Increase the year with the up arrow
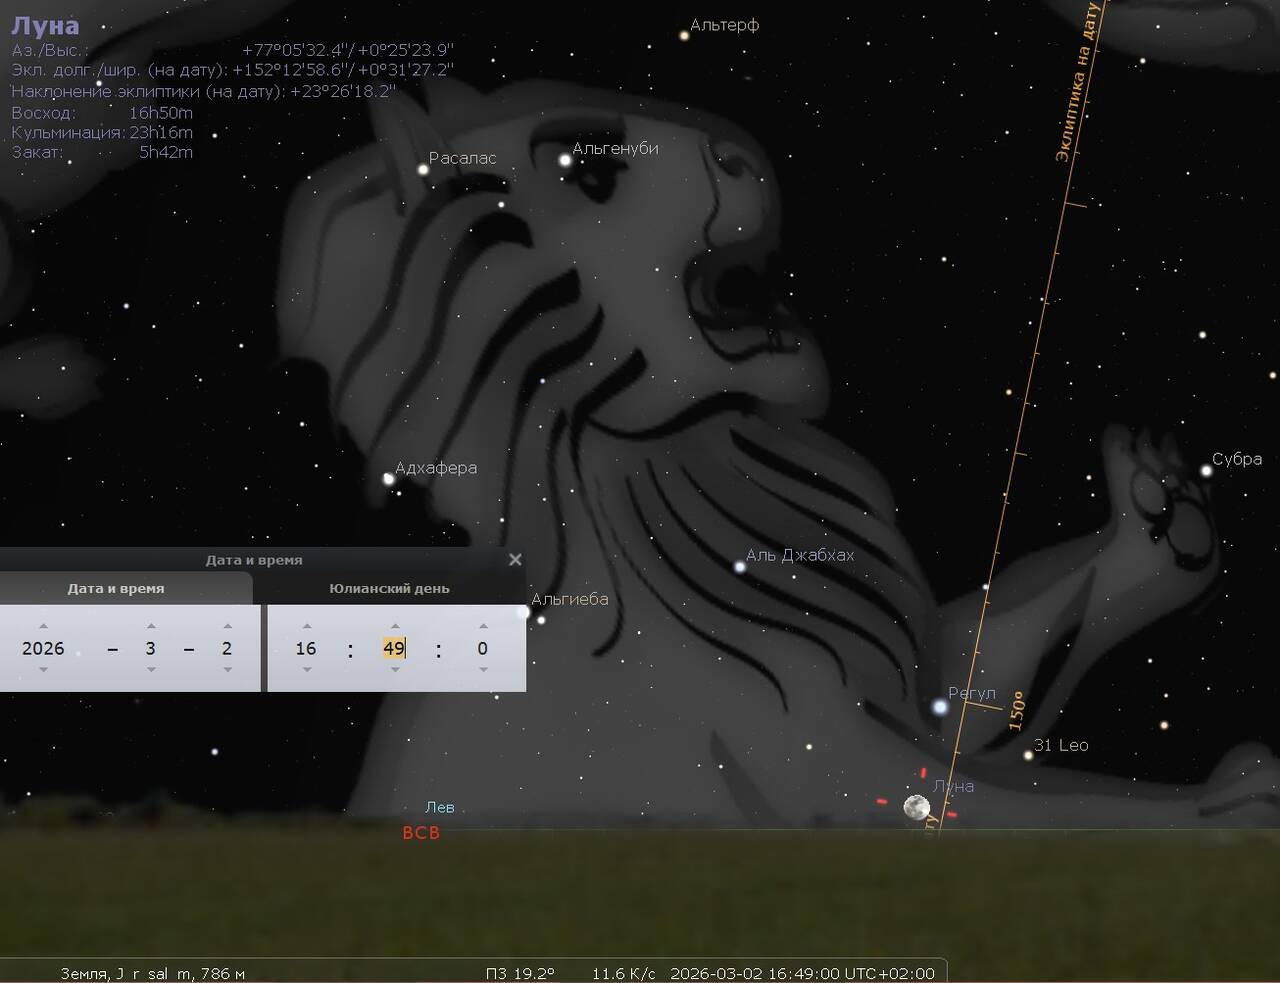This screenshot has height=983, width=1280. pos(43,627)
